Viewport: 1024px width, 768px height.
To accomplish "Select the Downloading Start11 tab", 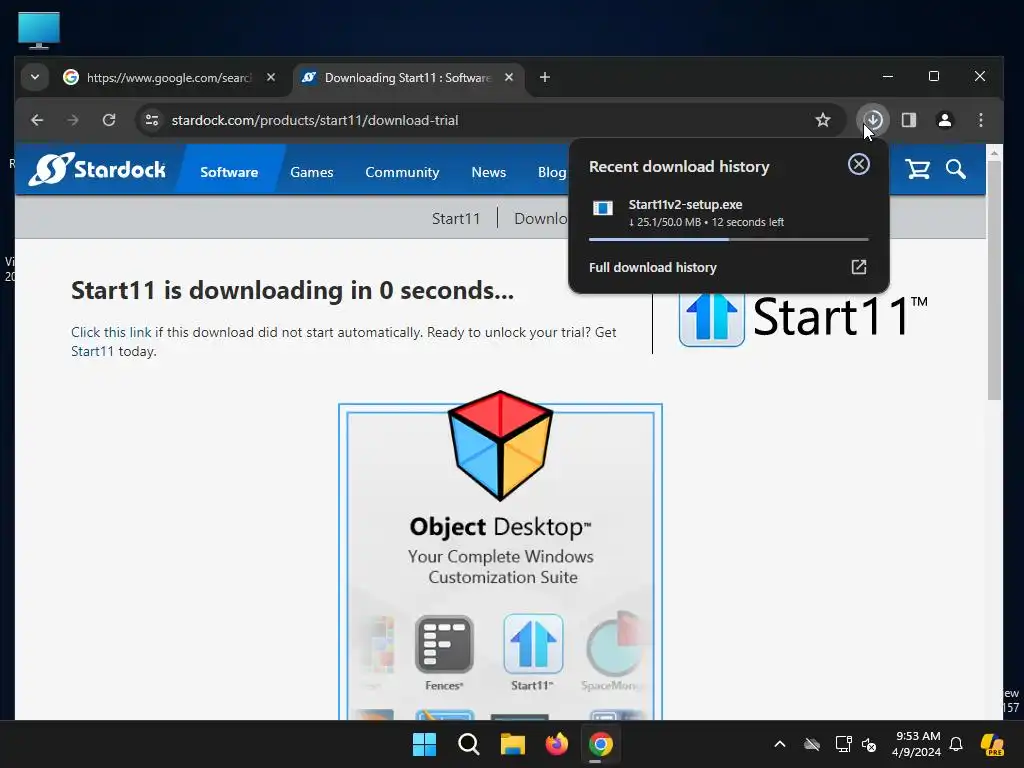I will (408, 77).
